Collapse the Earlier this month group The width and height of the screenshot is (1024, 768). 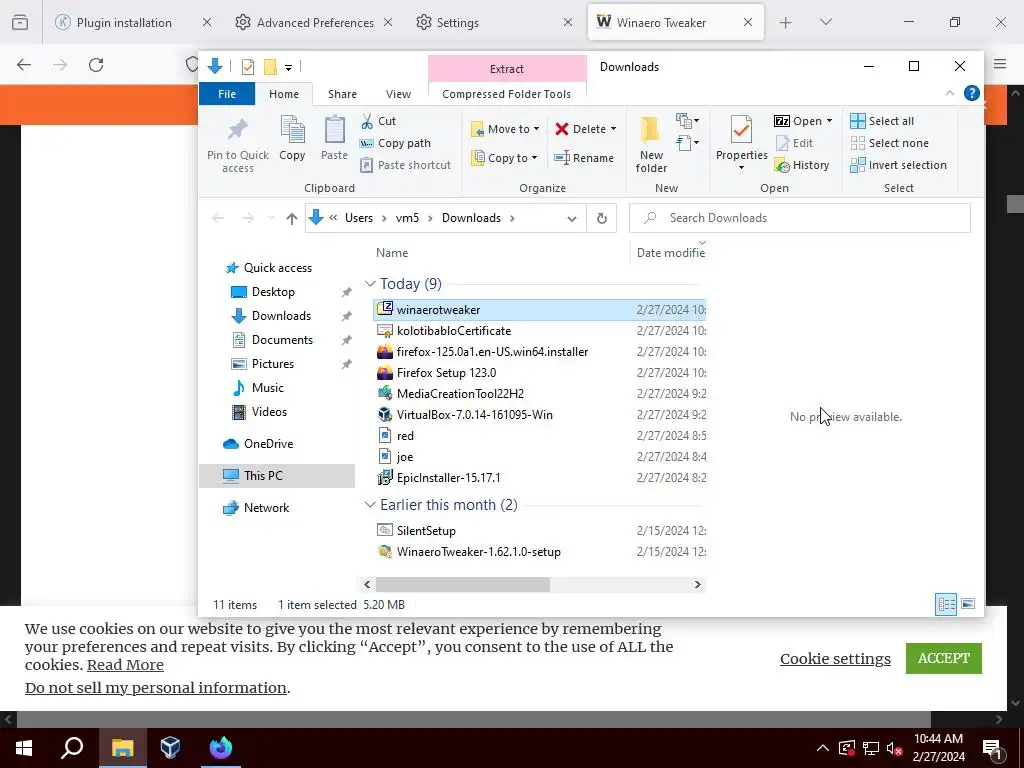[x=370, y=505]
